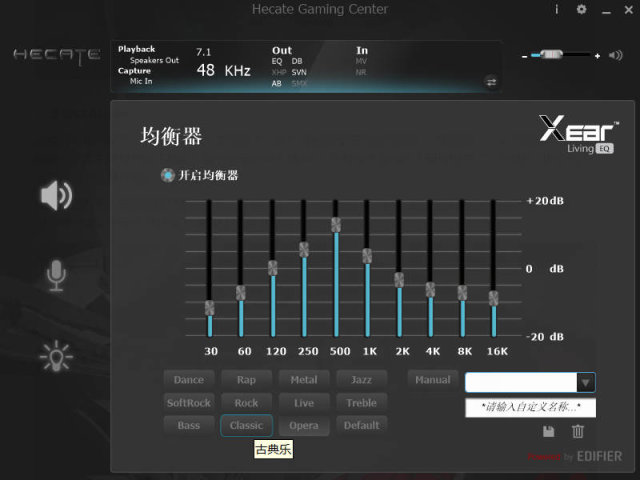Apply the SoftRock EQ preset
Image resolution: width=640 pixels, height=480 pixels.
pyautogui.click(x=189, y=403)
